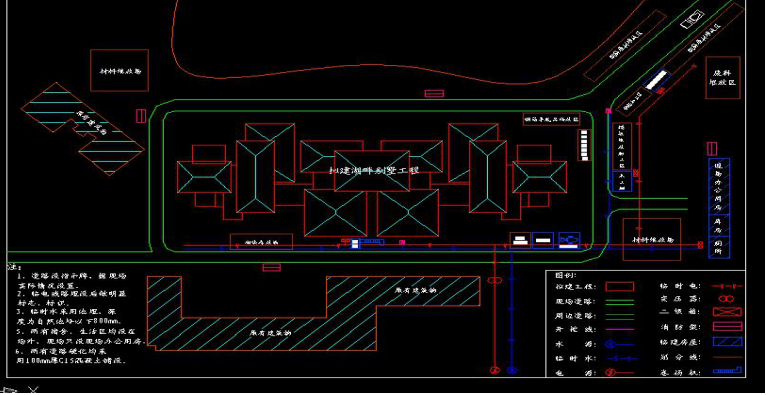Click the 水源 legend label text
Viewport: 775px width, 395px height.
point(576,344)
